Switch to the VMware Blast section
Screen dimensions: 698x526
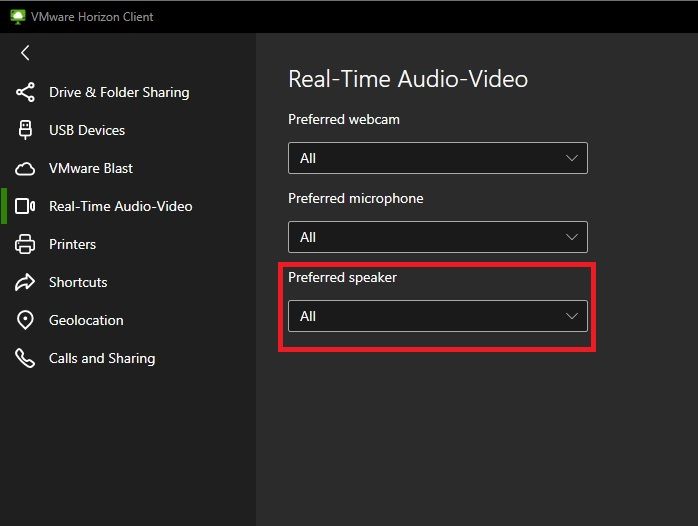91,168
